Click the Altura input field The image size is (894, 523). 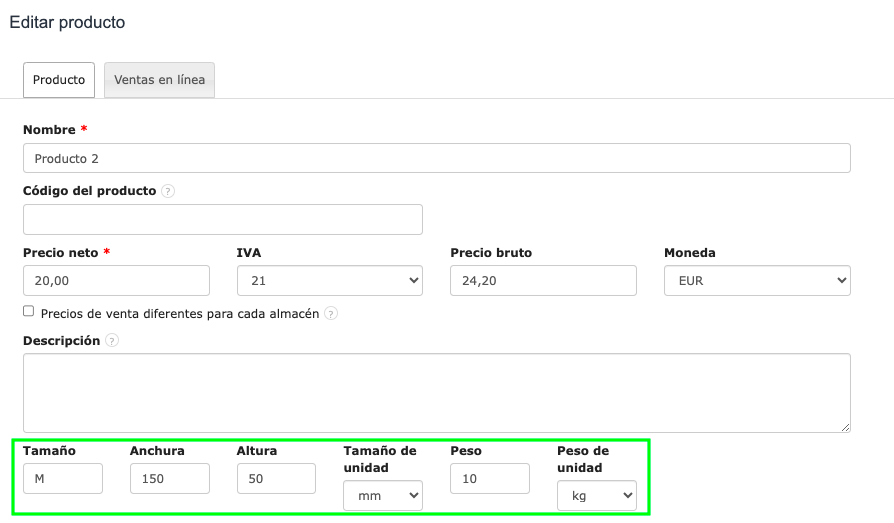(276, 479)
